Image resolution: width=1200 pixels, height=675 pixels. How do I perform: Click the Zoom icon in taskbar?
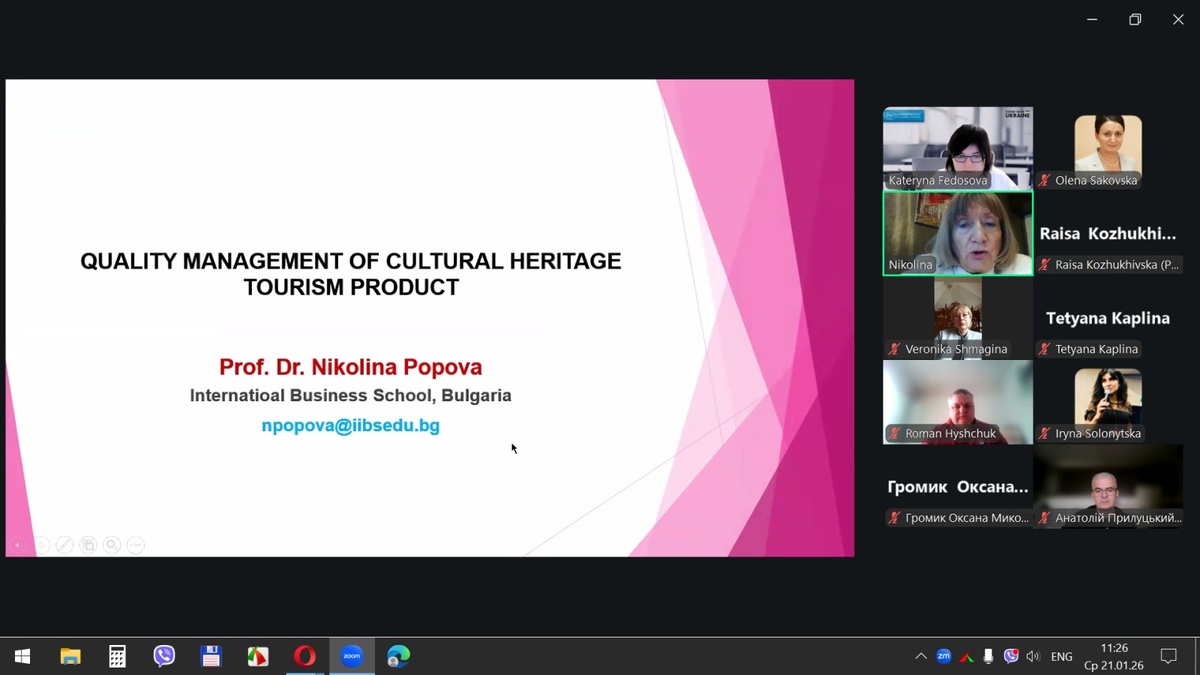[x=351, y=656]
